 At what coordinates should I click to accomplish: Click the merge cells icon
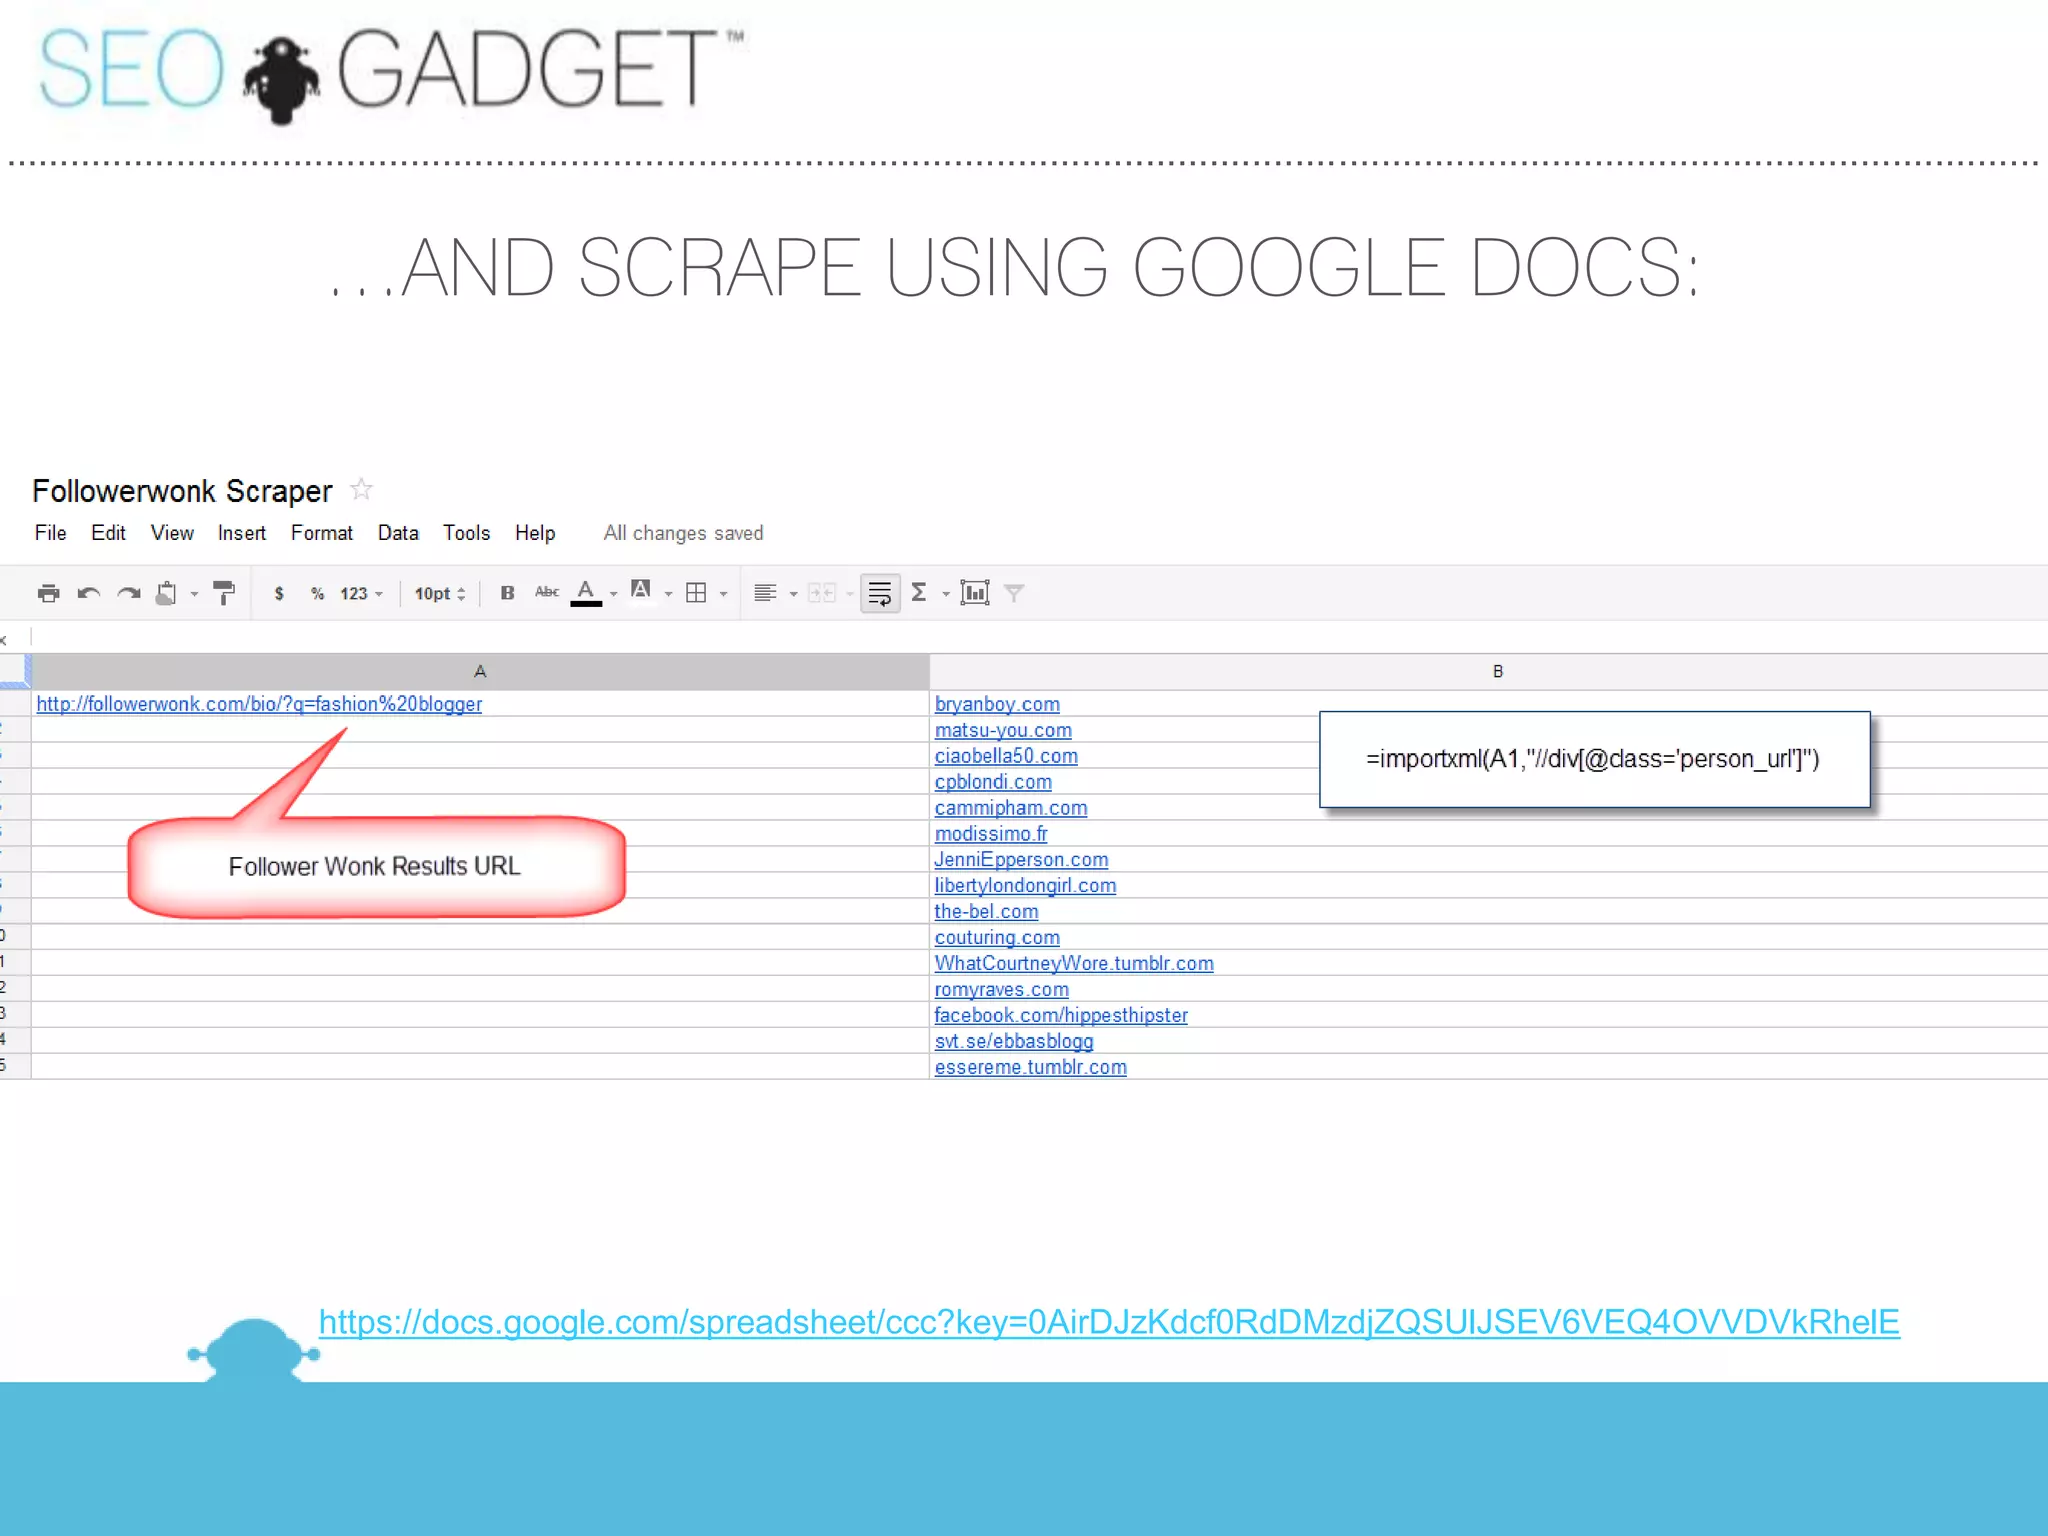[x=822, y=593]
